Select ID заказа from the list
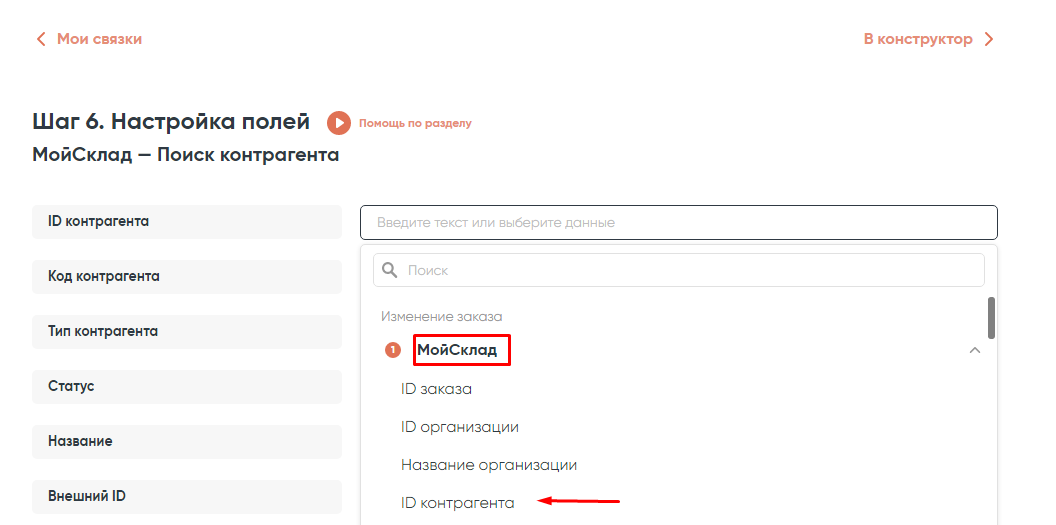The width and height of the screenshot is (1056, 525). (x=436, y=389)
